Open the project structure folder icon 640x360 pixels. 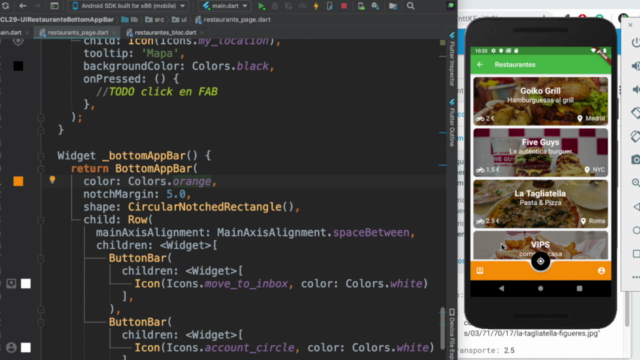coord(393,6)
